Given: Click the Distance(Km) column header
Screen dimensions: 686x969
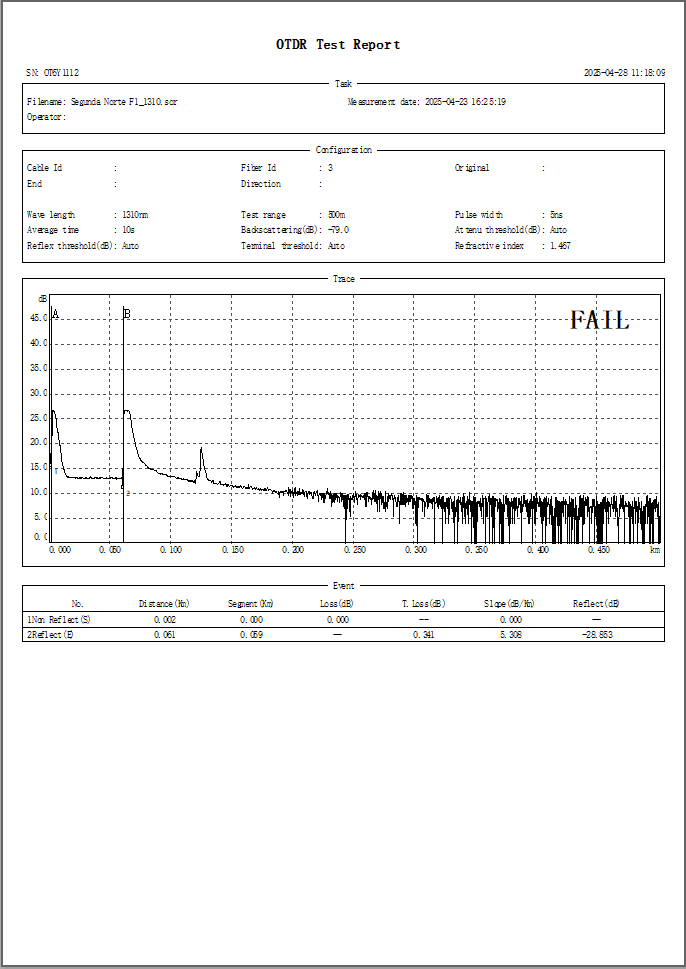Looking at the screenshot, I should (x=164, y=604).
